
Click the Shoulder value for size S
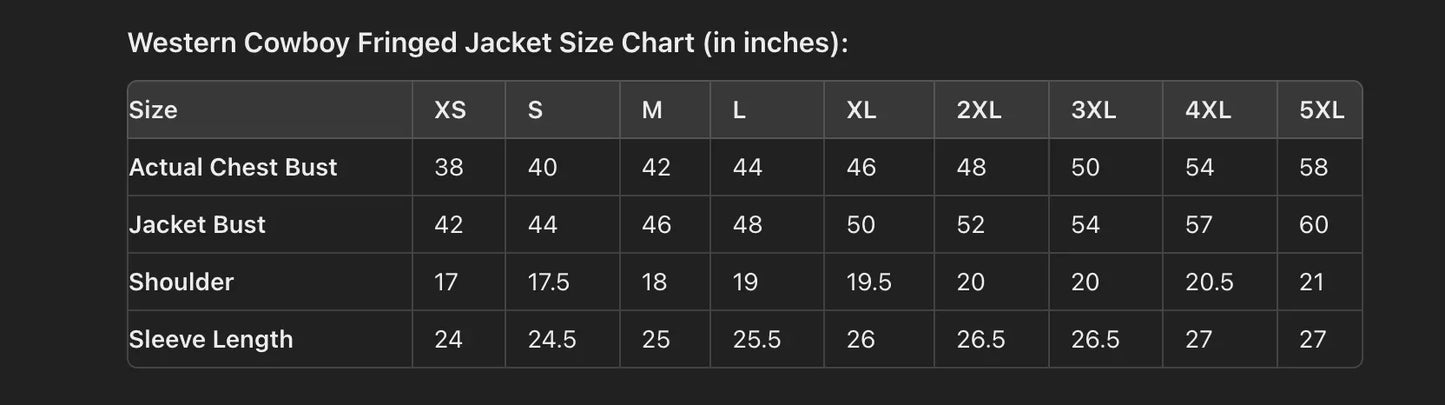548,282
